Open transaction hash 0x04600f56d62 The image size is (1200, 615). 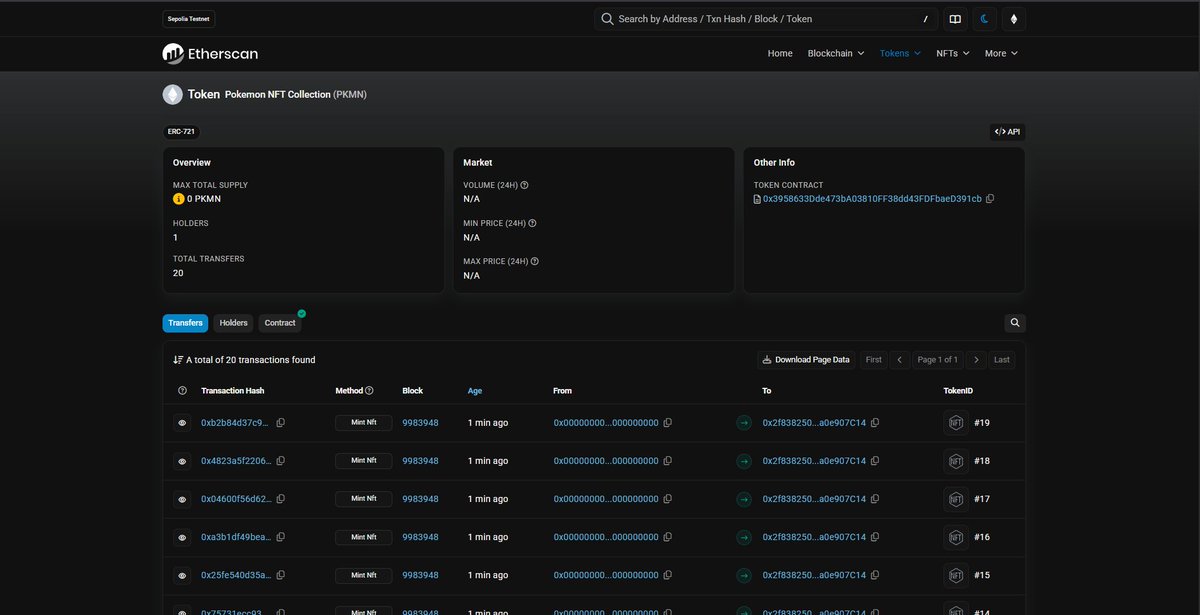pos(235,499)
